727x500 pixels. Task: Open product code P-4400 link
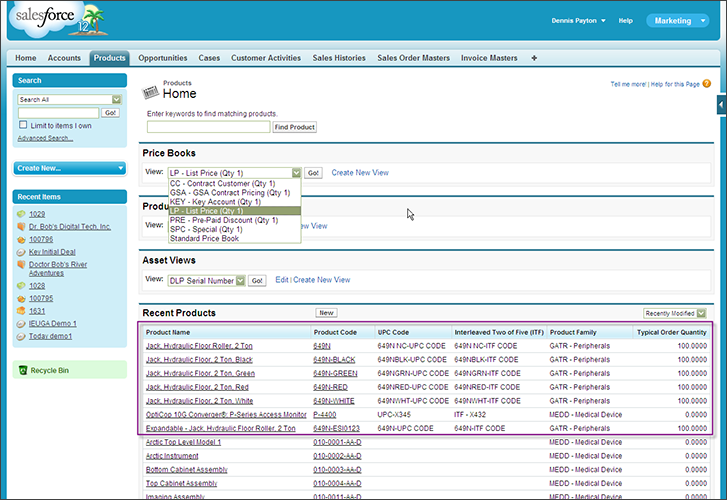pos(325,415)
